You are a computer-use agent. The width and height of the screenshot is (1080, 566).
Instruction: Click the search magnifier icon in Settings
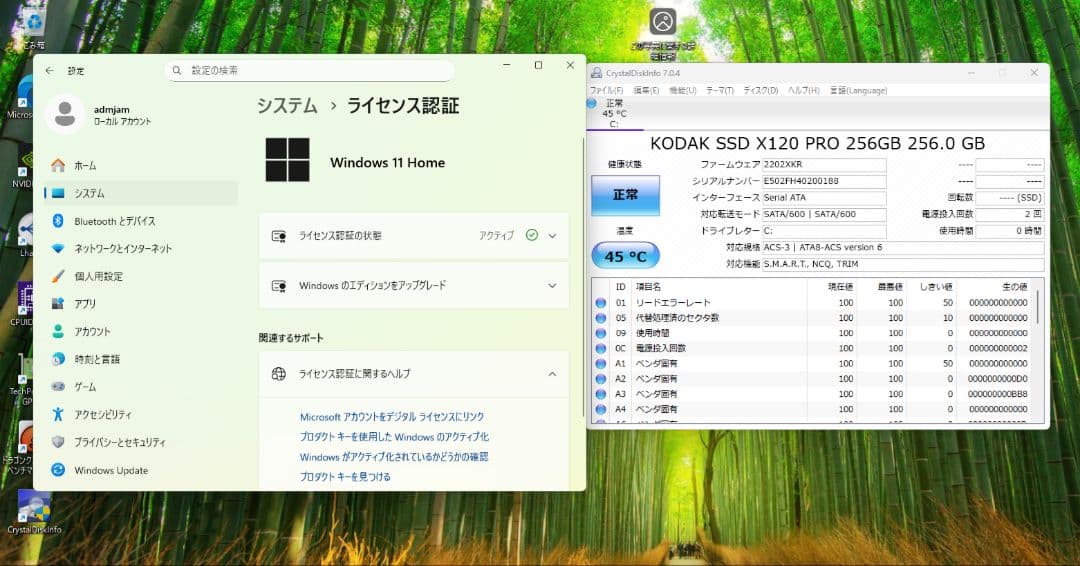(x=177, y=70)
